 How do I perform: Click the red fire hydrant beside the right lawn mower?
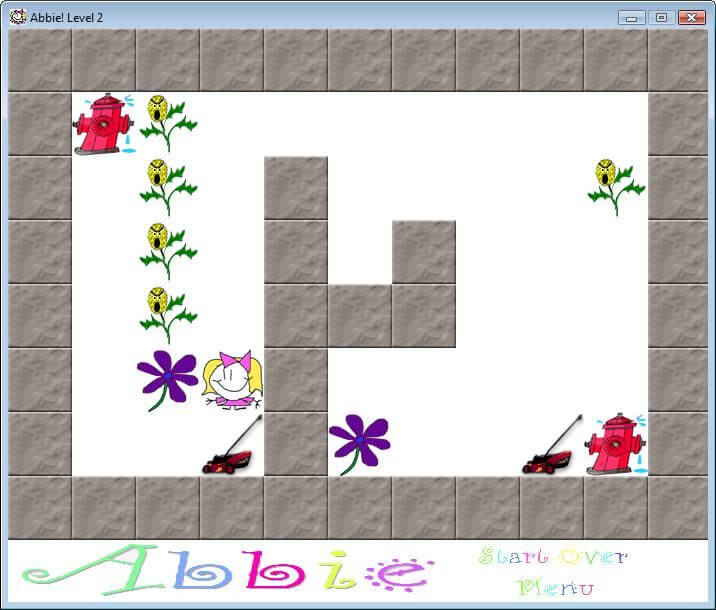[616, 444]
